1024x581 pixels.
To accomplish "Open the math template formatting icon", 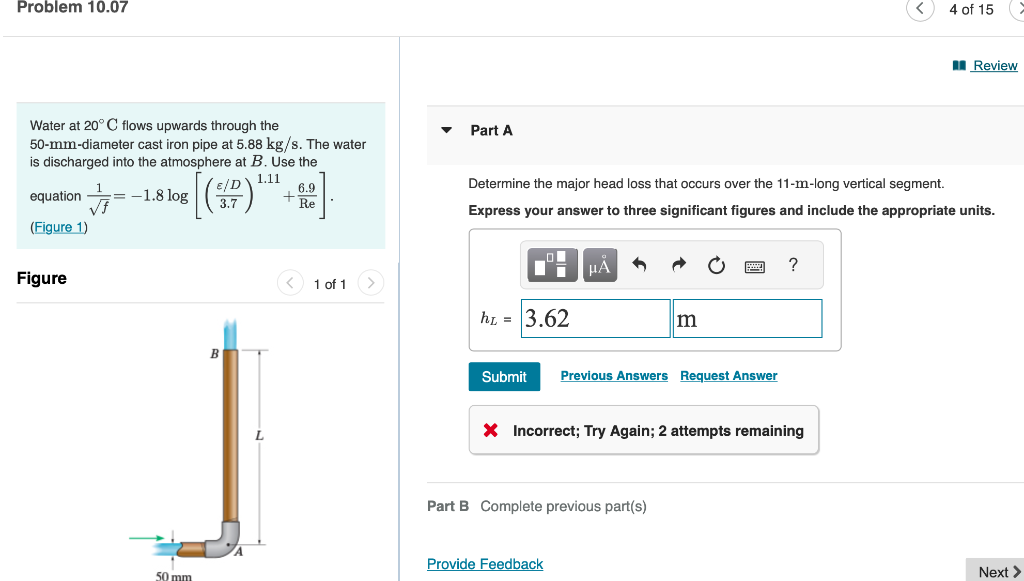I will 551,265.
